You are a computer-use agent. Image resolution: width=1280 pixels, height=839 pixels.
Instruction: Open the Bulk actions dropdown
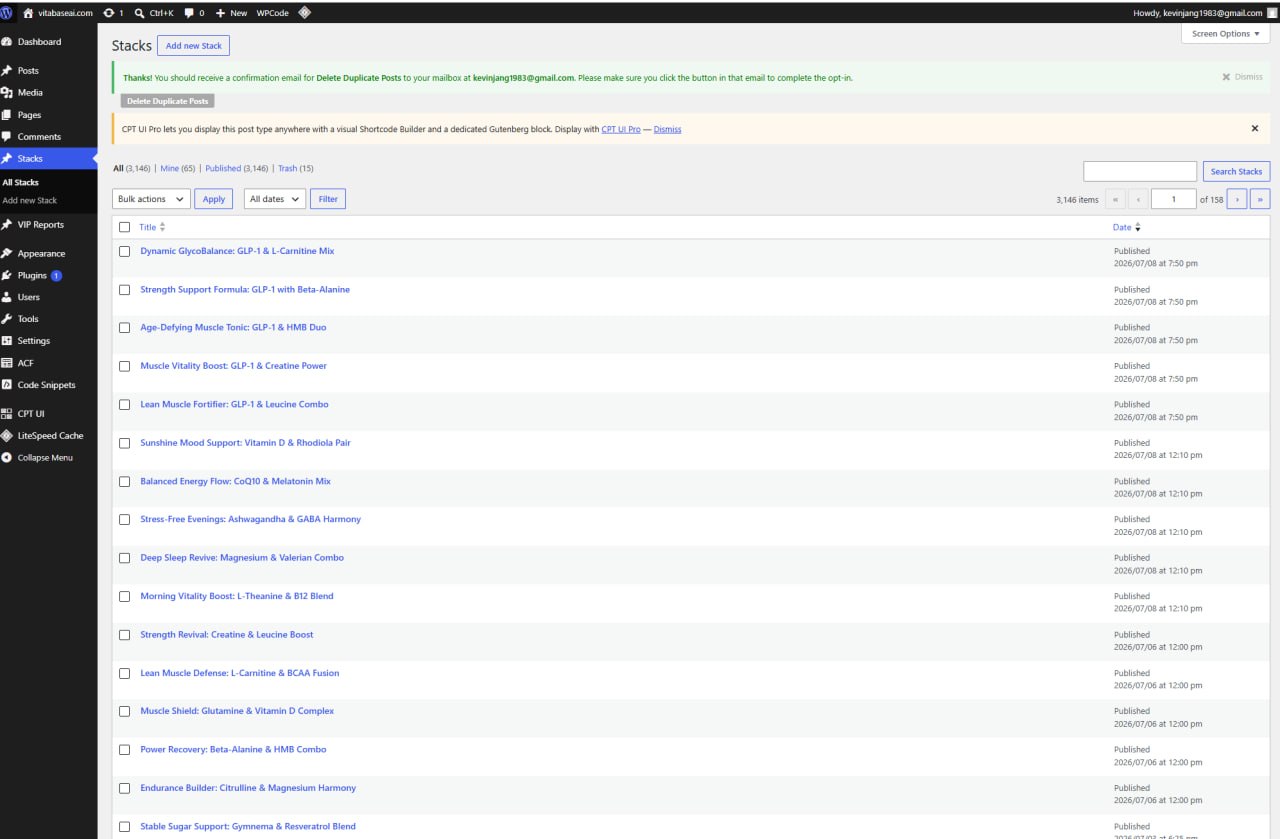click(x=151, y=199)
